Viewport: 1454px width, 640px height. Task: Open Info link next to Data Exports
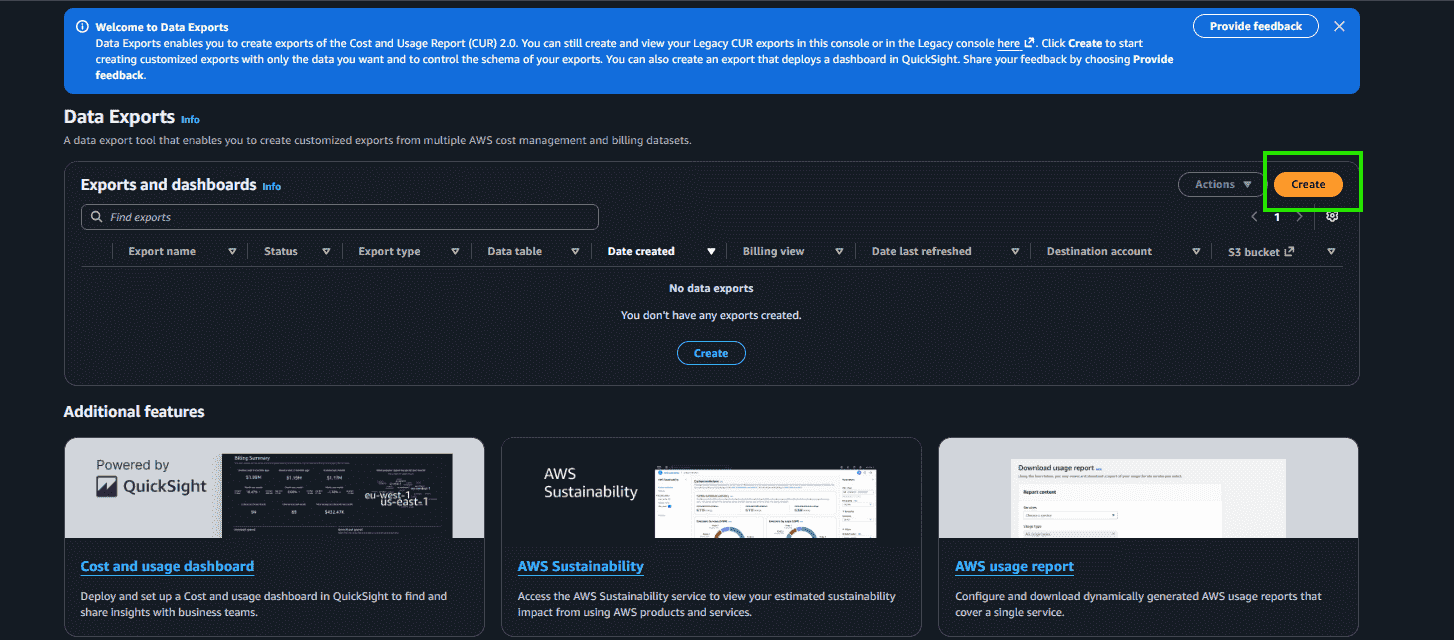[x=190, y=120]
